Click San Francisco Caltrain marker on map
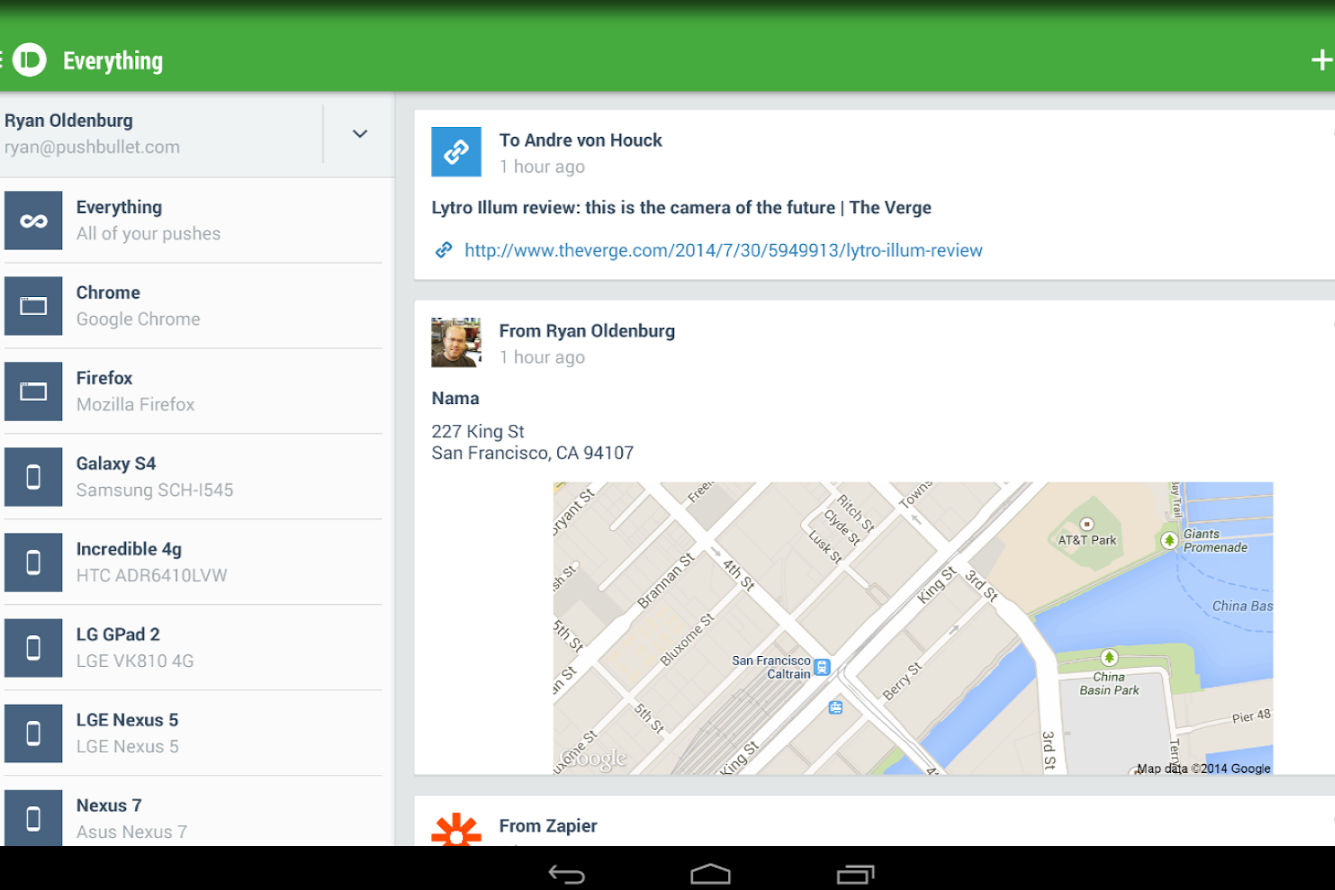The height and width of the screenshot is (890, 1335). pos(821,667)
